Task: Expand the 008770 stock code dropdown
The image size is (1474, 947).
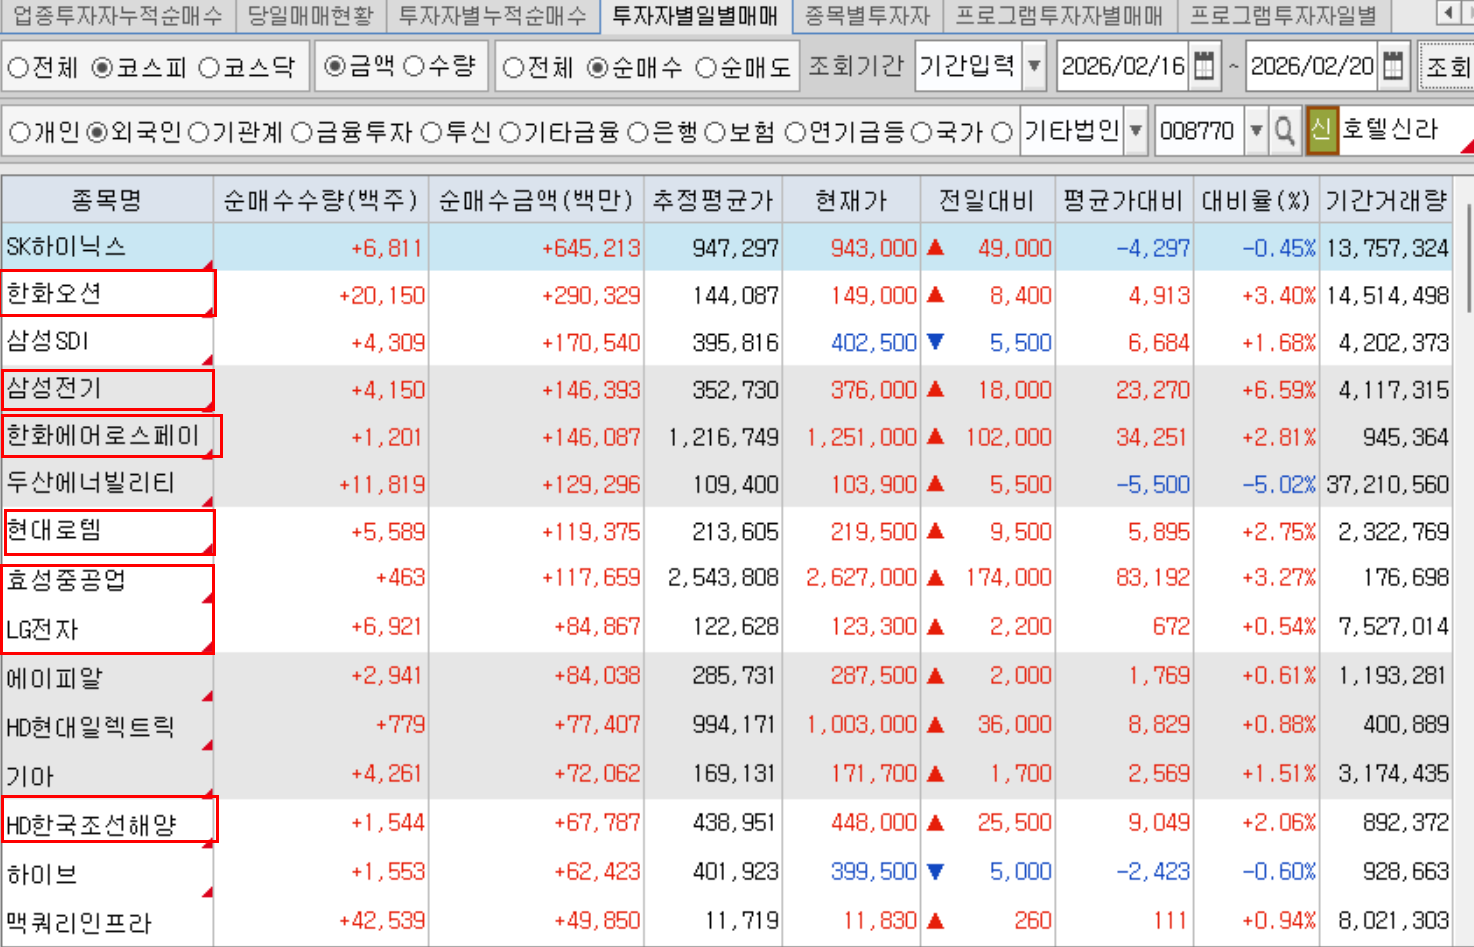Action: pos(1256,131)
